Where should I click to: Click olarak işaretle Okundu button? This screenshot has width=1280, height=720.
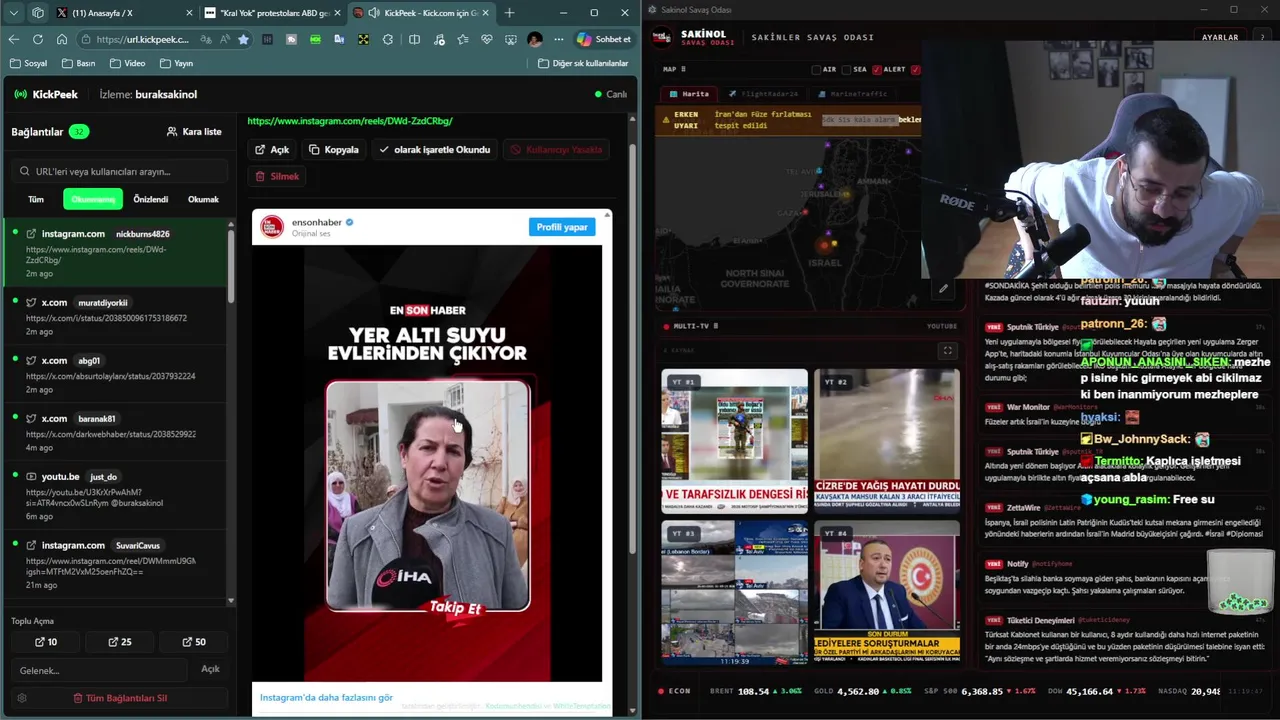(434, 149)
